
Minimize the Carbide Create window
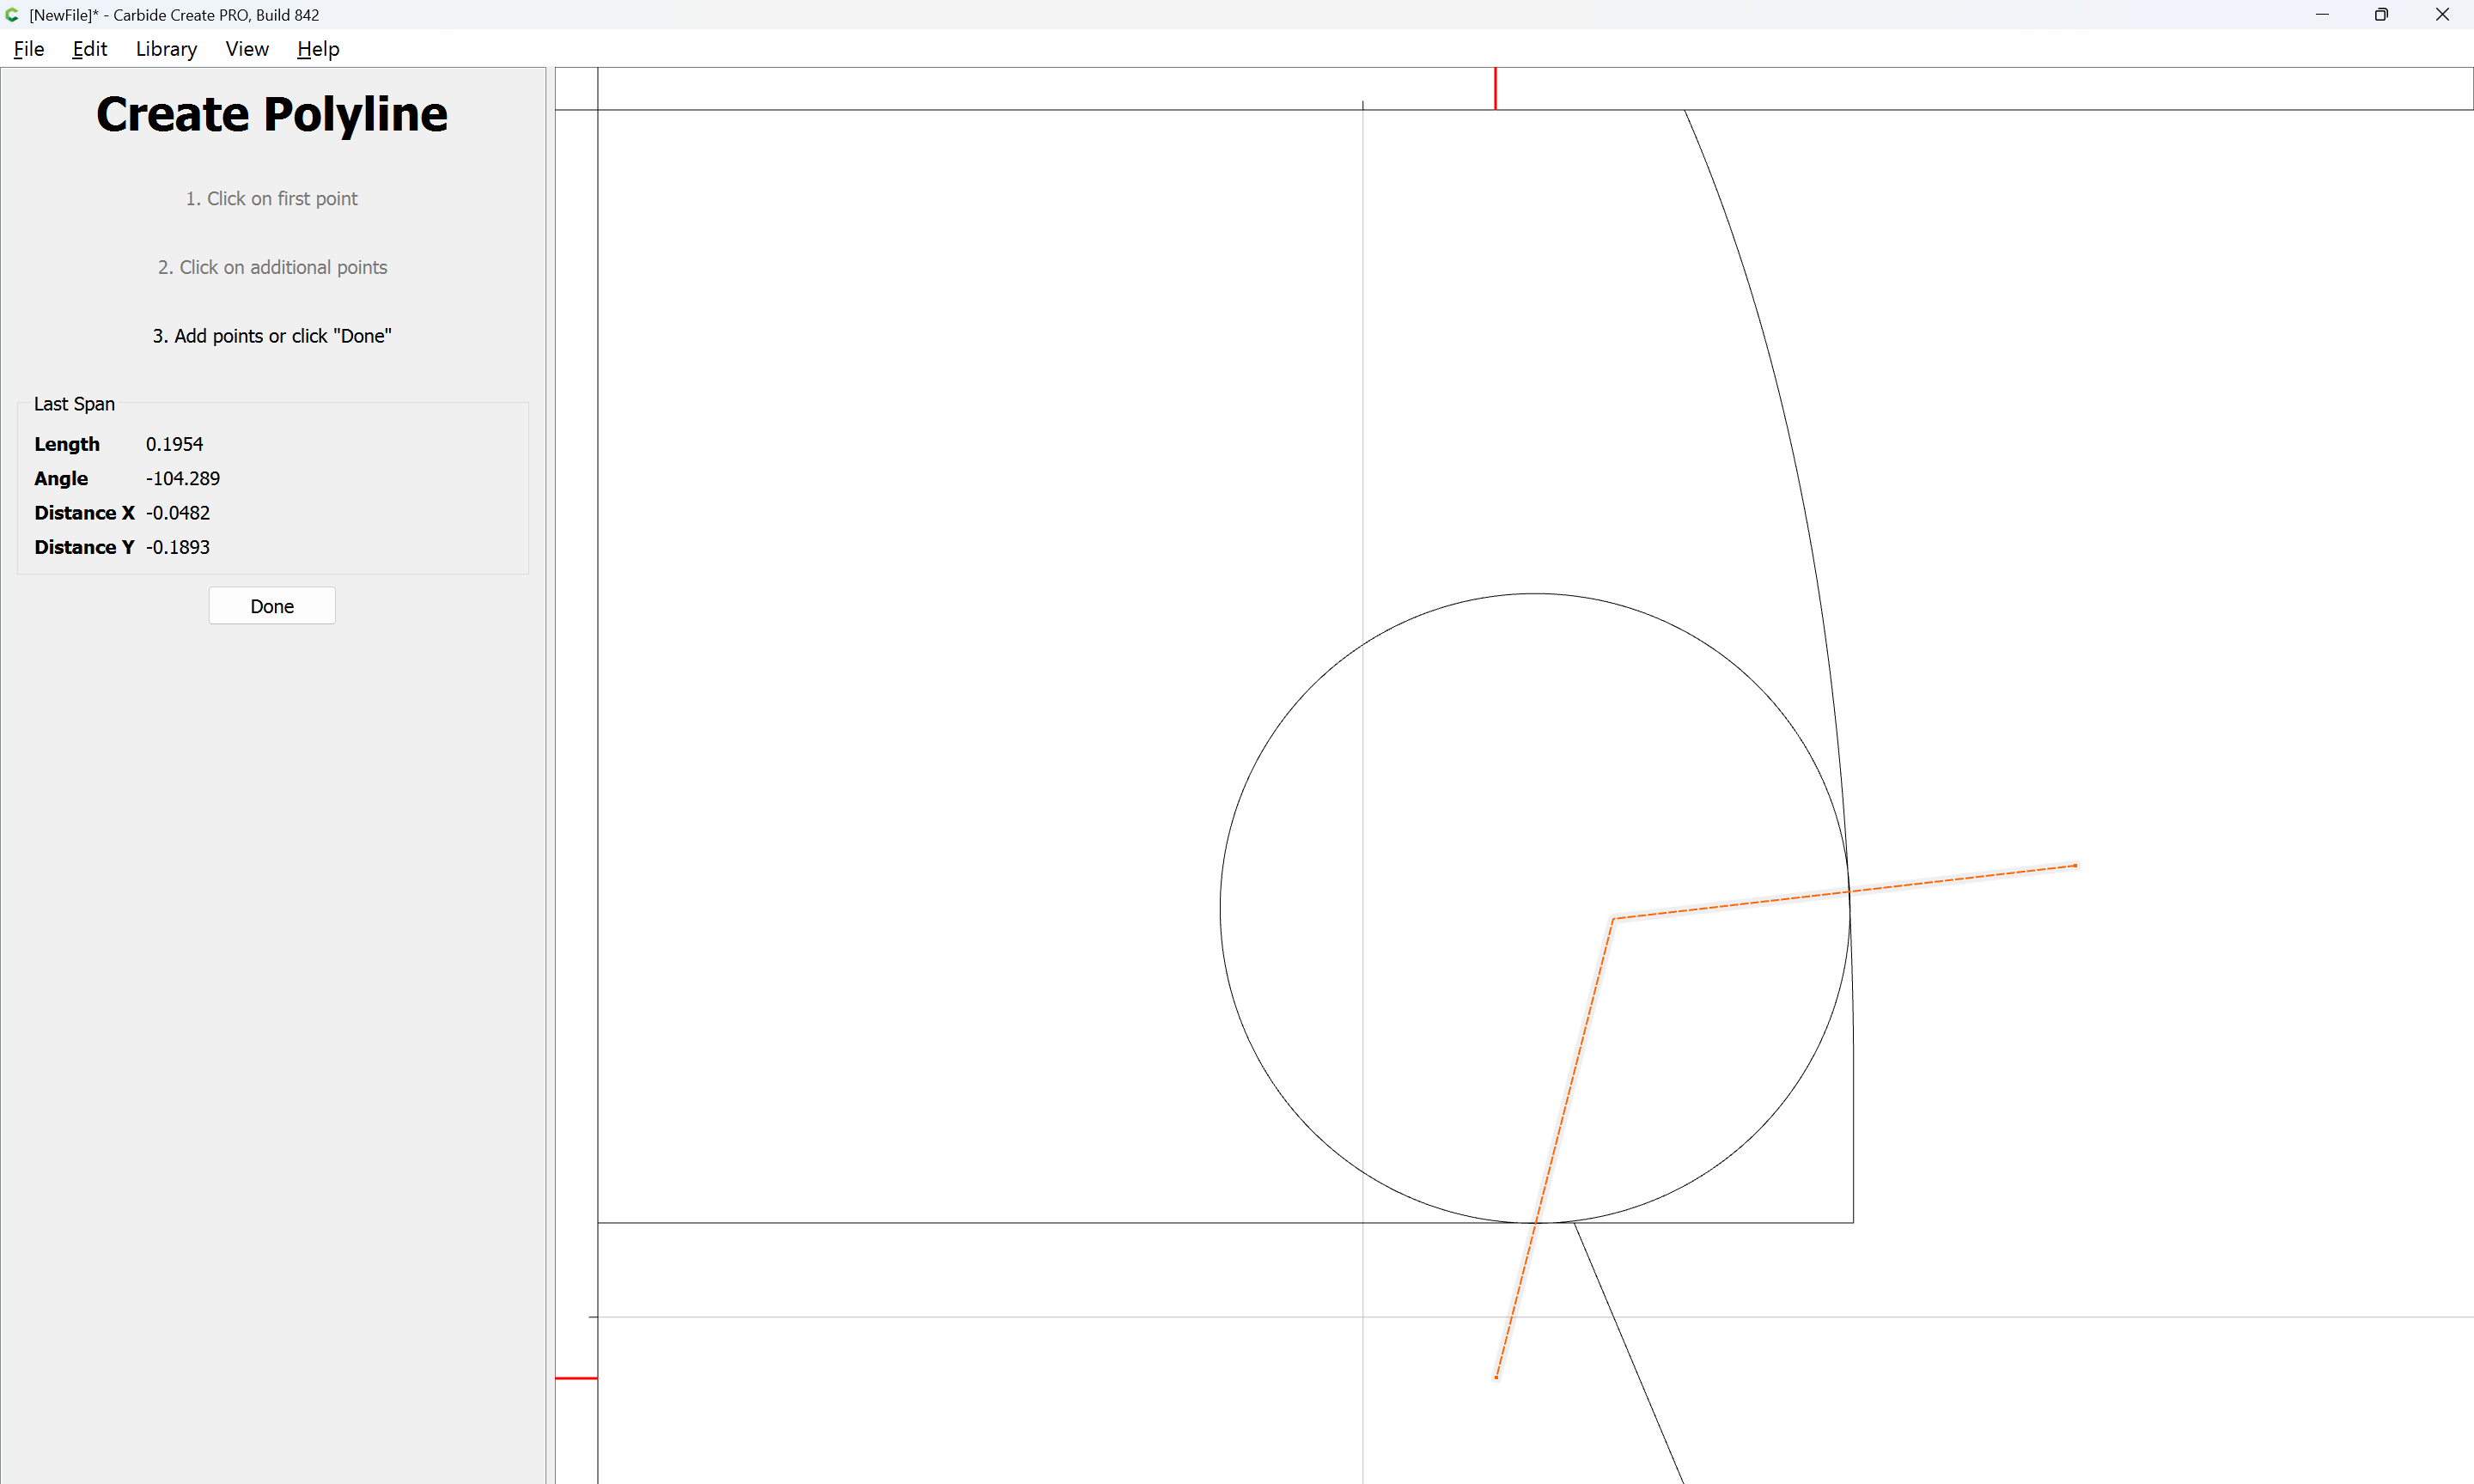(x=2322, y=15)
